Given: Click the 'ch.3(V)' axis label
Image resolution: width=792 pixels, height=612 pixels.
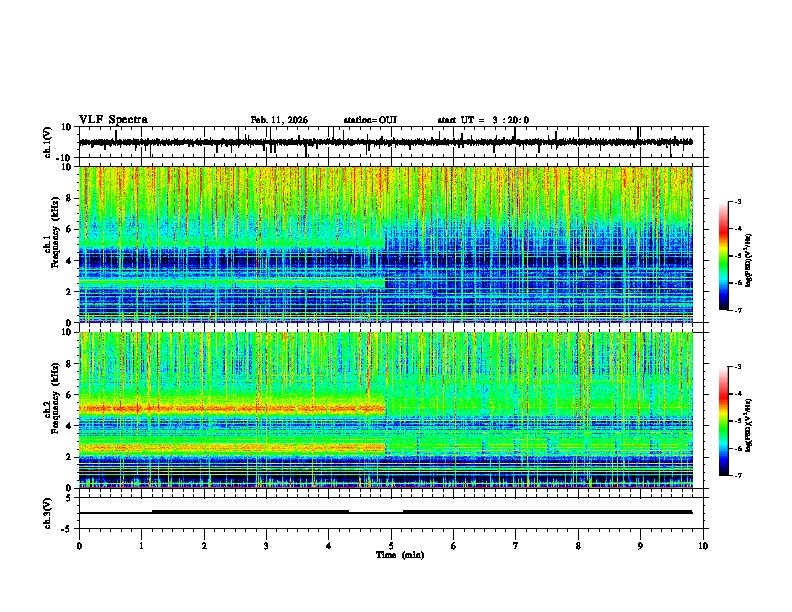Looking at the screenshot, I should pos(48,514).
